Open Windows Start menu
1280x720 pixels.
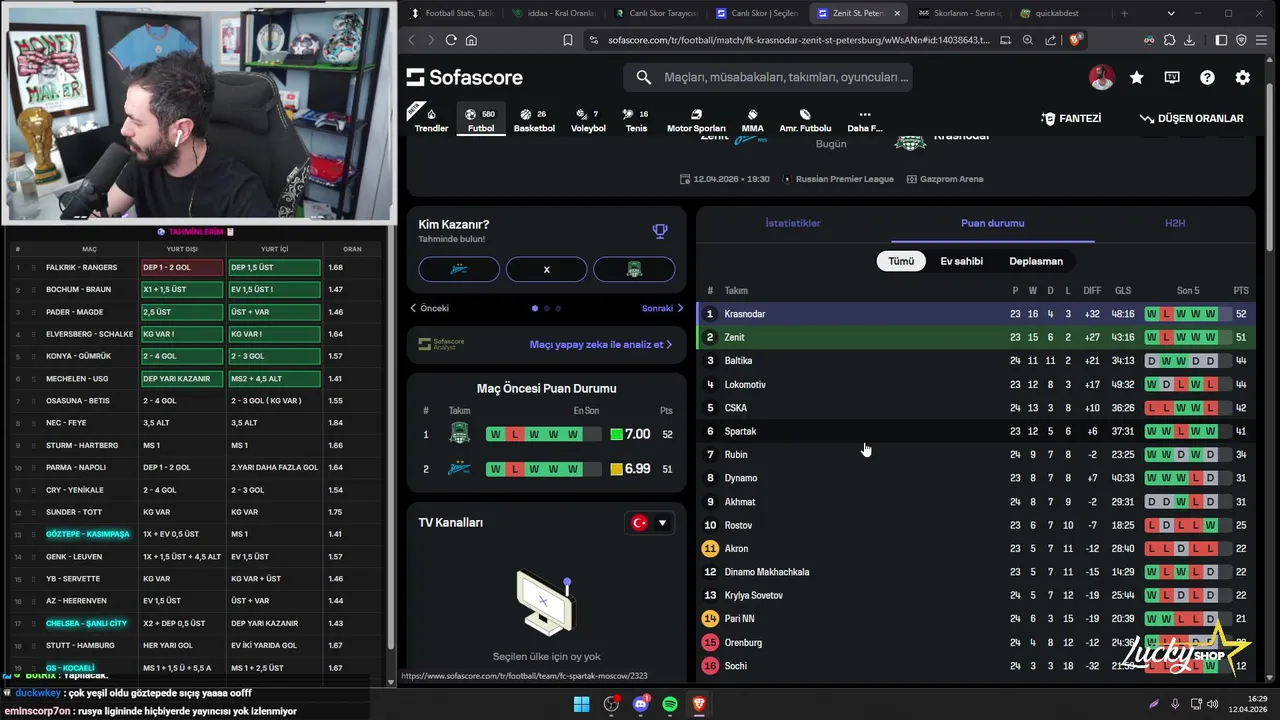click(581, 704)
